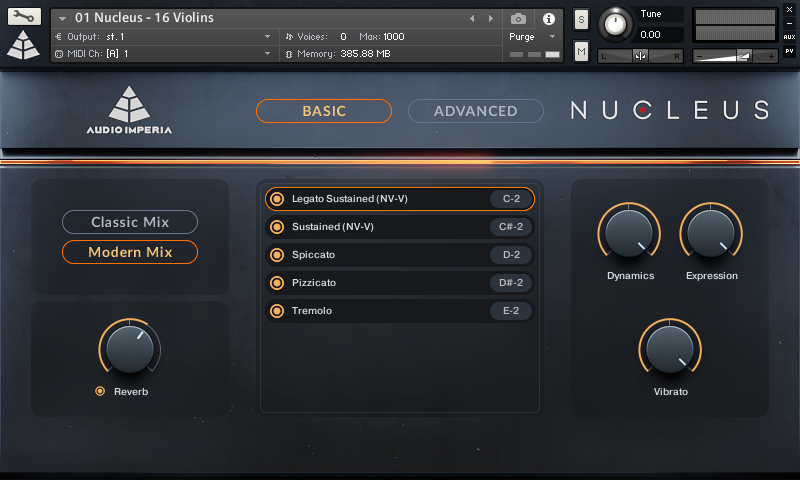
Task: Click the Max voices 1000 value
Action: 394,37
